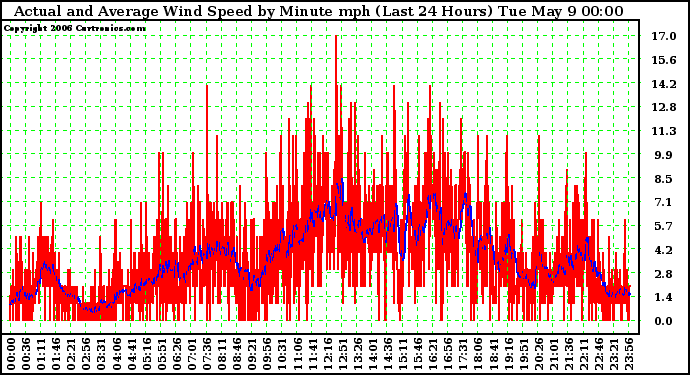The width and height of the screenshot is (690, 375).
Task: Click the 9.9 y-axis label
Action: click(664, 155)
